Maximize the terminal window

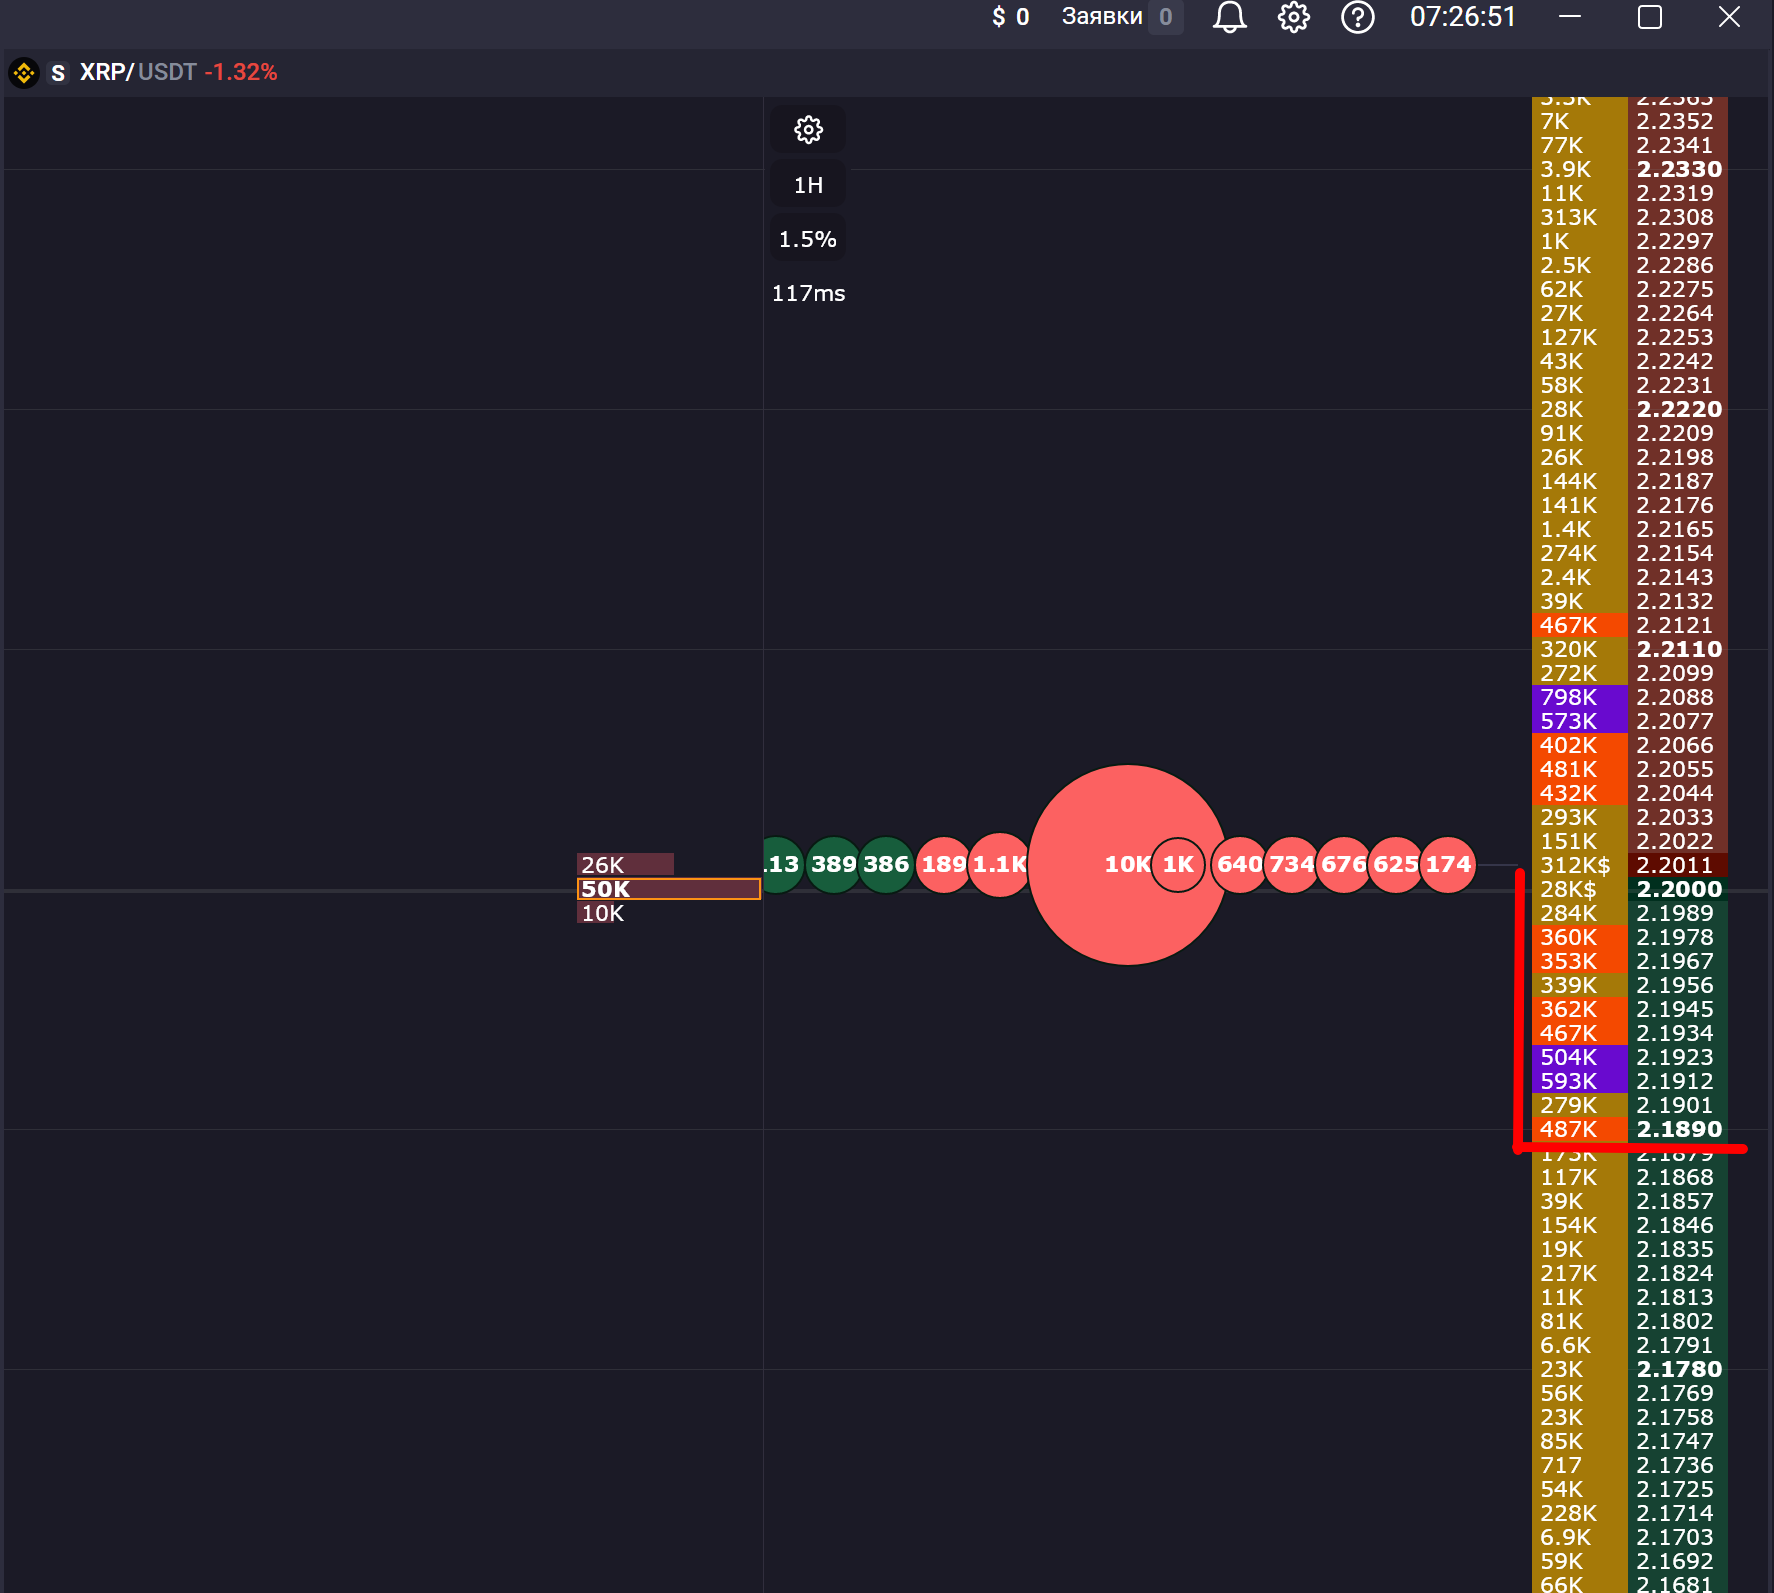pos(1649,17)
